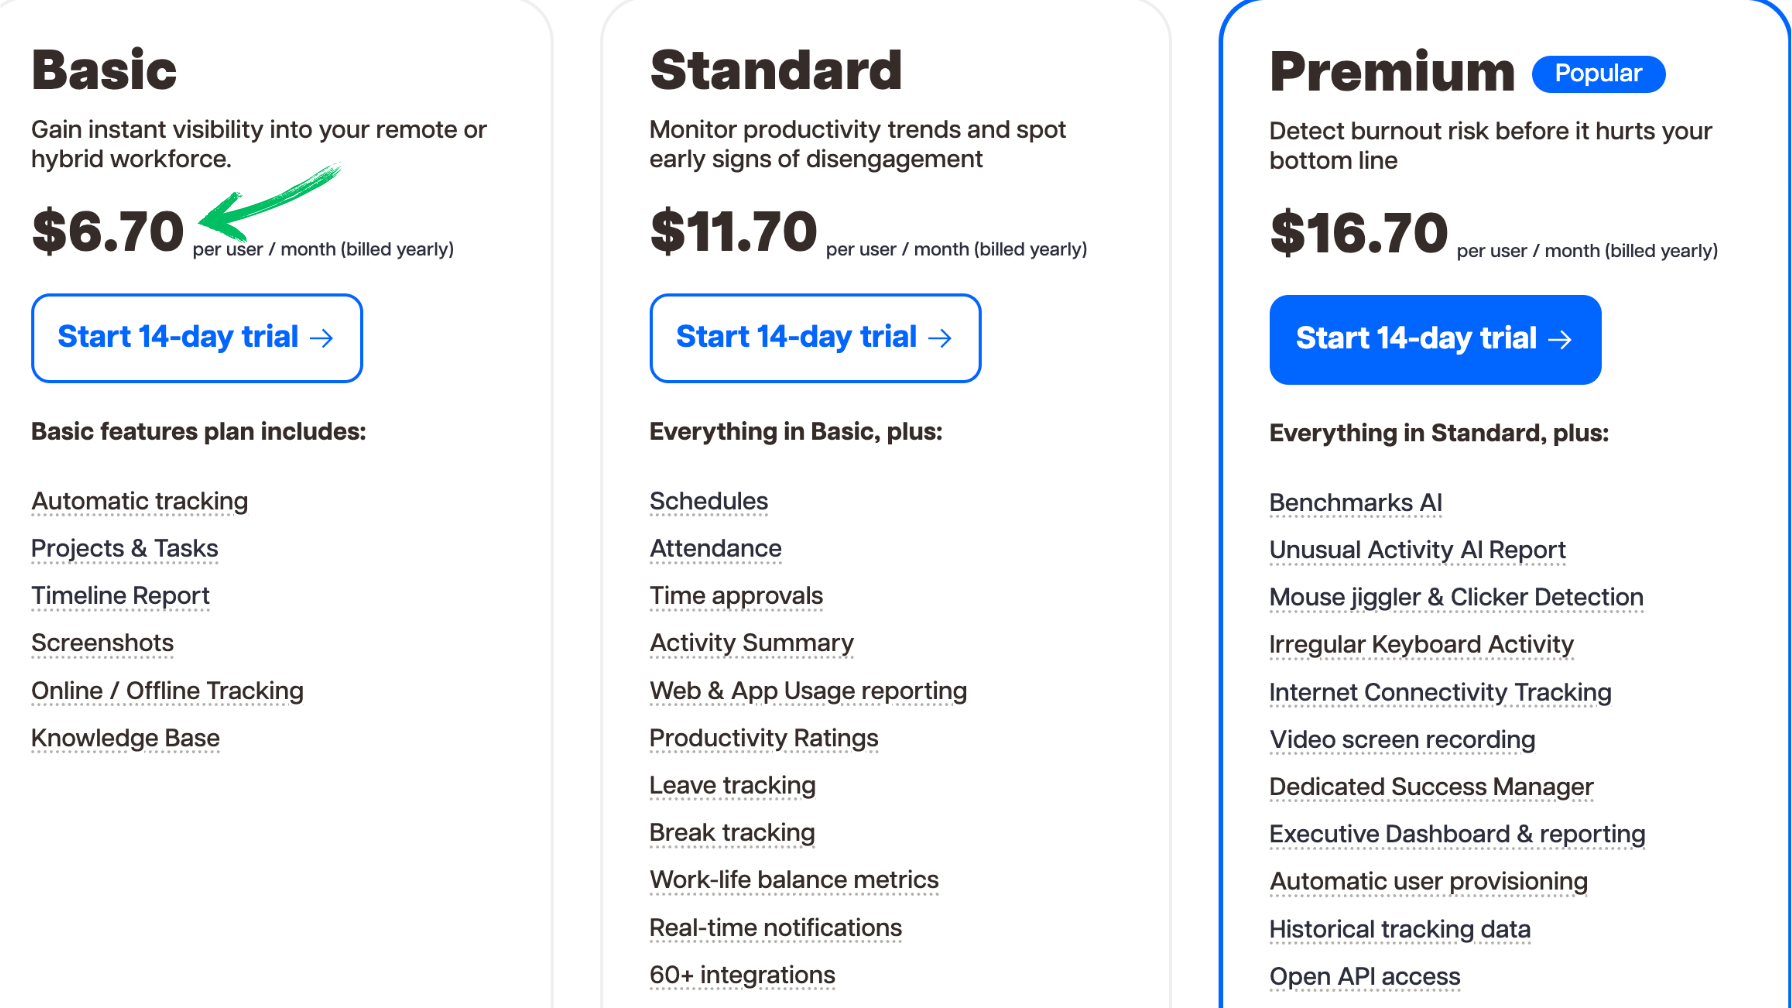Open the Timeline Report feature link
The width and height of the screenshot is (1792, 1008).
[120, 596]
